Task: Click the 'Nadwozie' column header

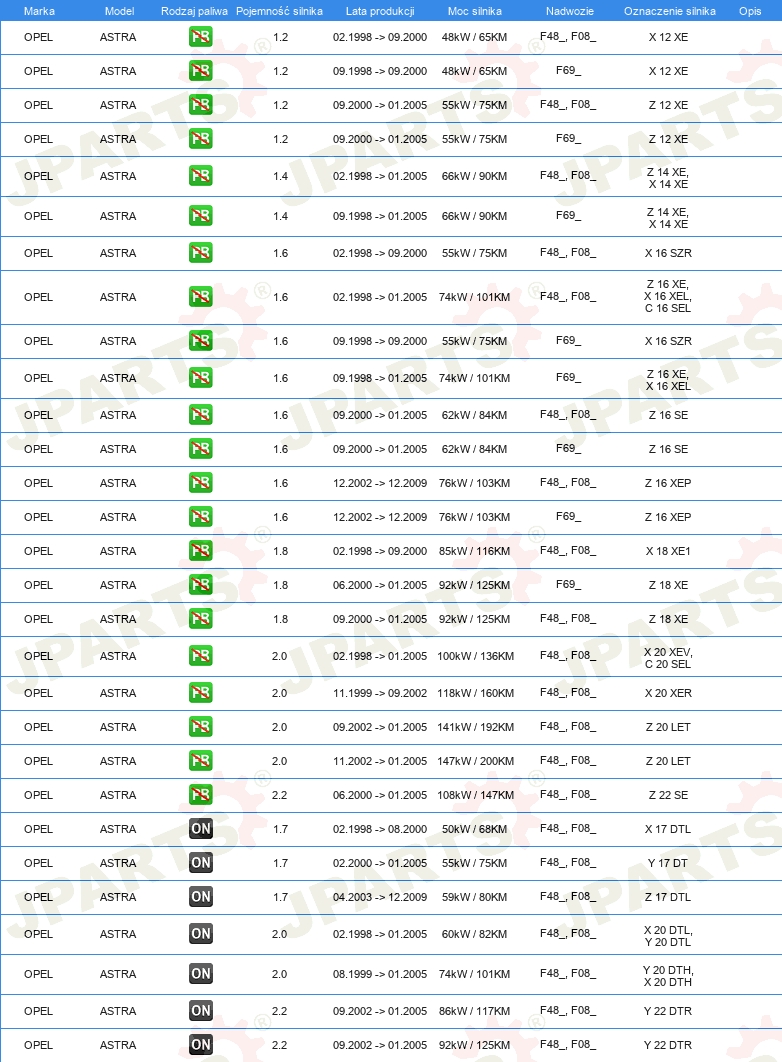Action: coord(569,11)
